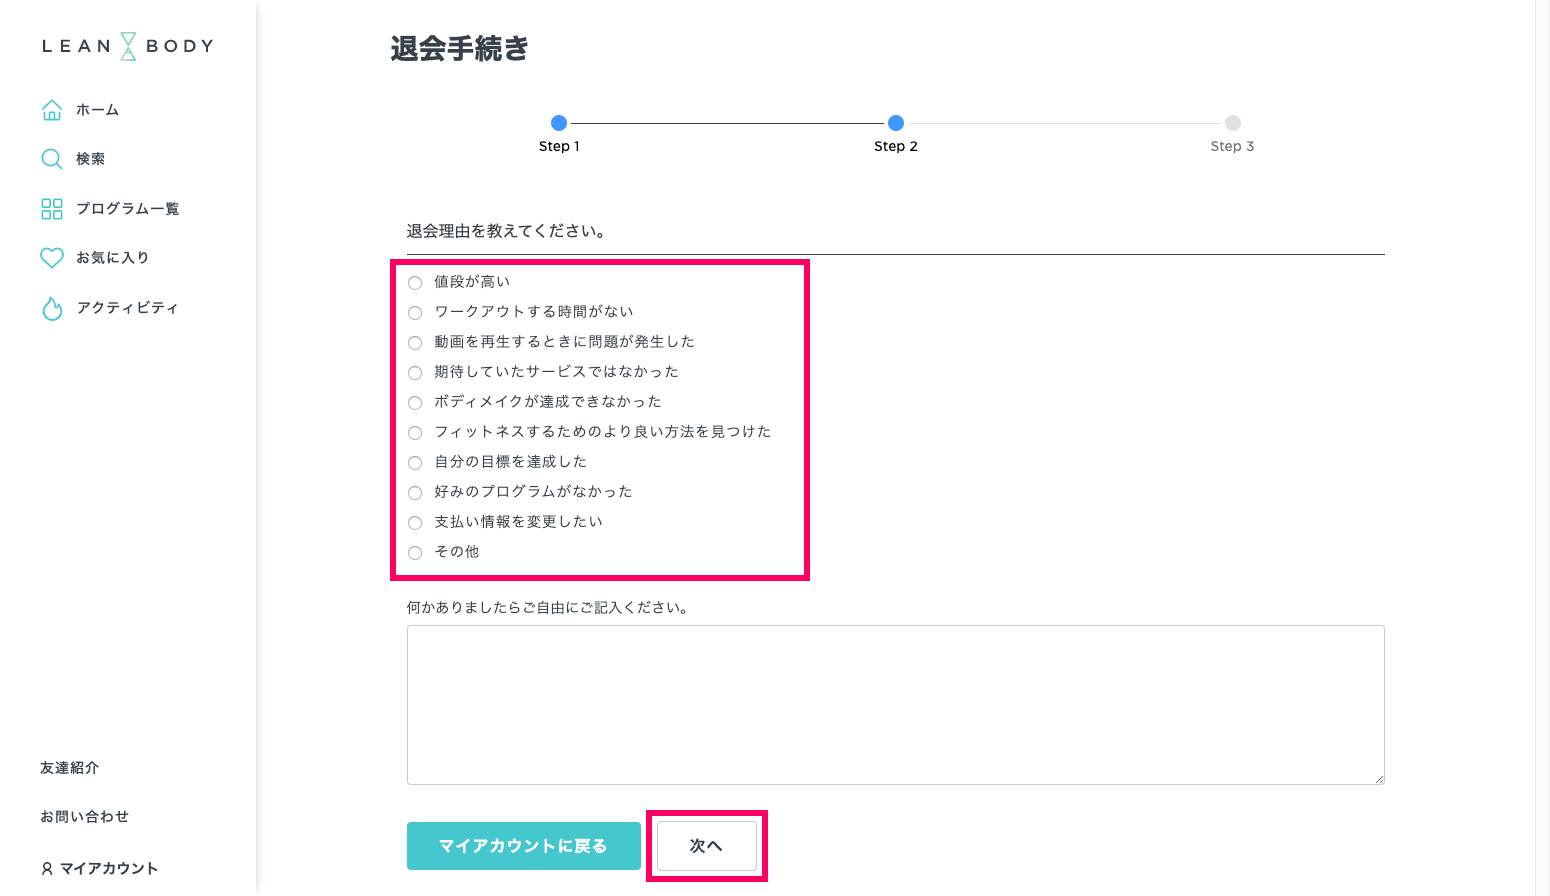
Task: Open マイアカウント in the sidebar
Action: (x=109, y=869)
